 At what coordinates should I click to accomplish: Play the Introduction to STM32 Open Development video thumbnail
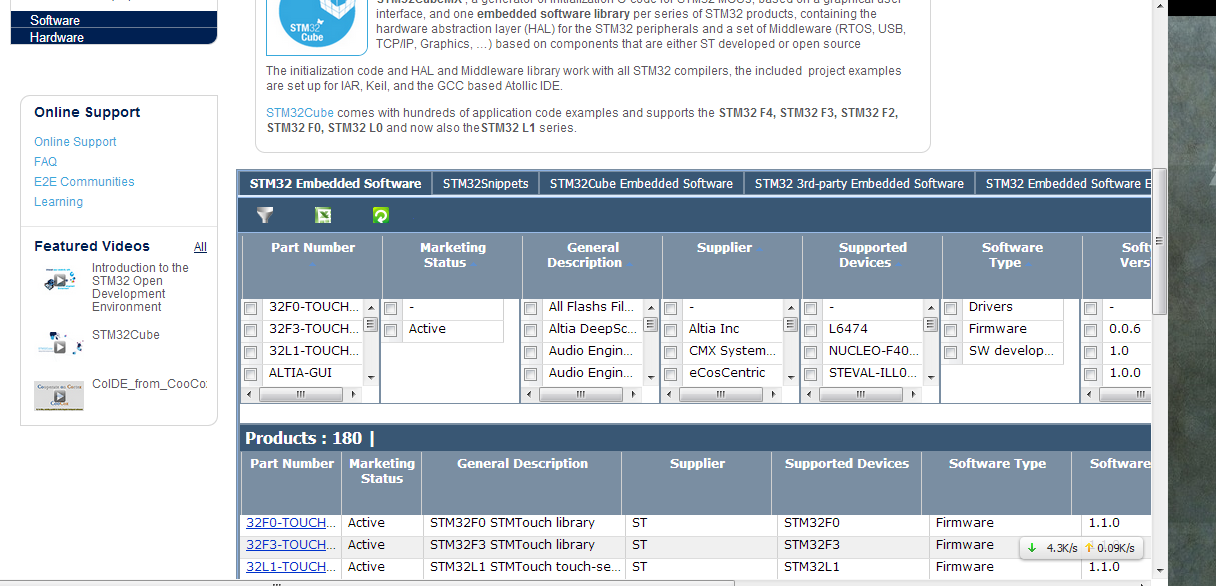[60, 281]
